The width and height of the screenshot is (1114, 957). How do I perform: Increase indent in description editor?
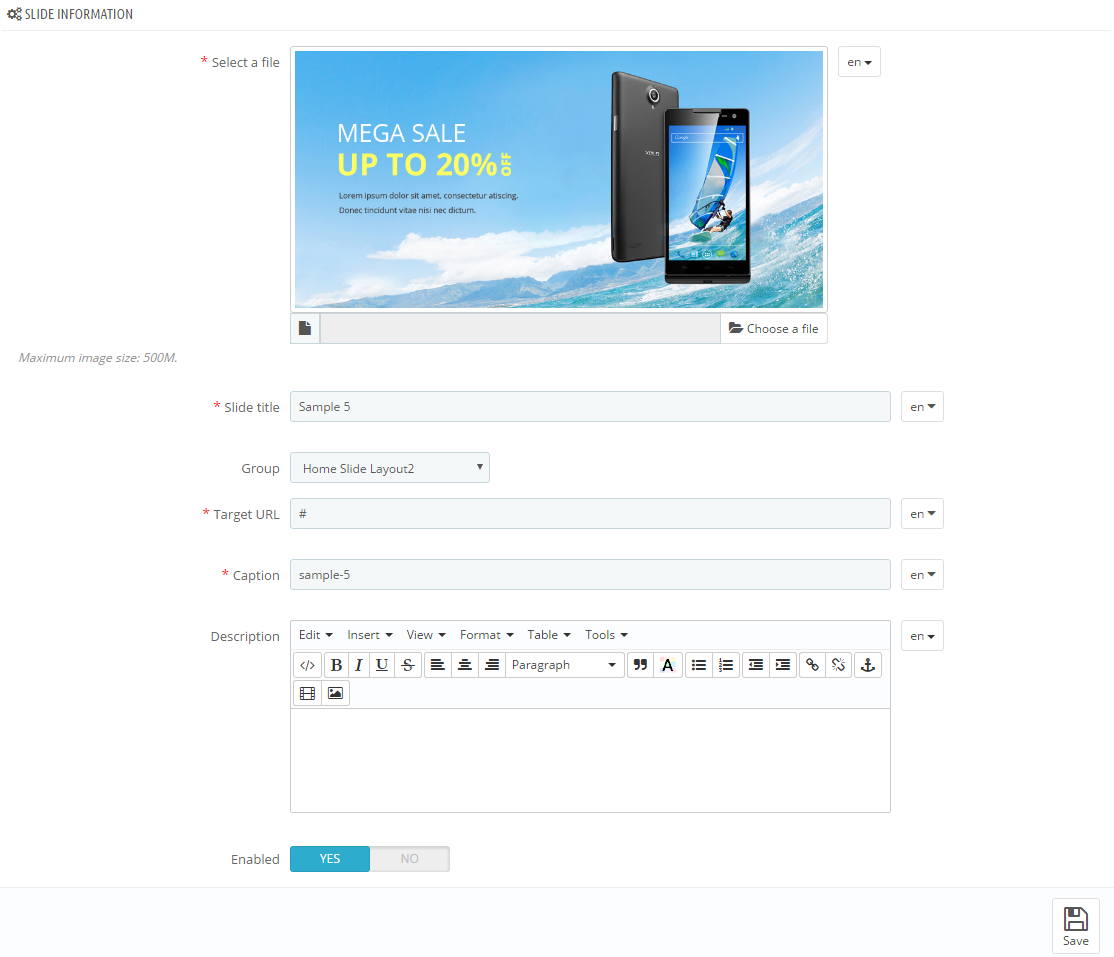click(783, 665)
